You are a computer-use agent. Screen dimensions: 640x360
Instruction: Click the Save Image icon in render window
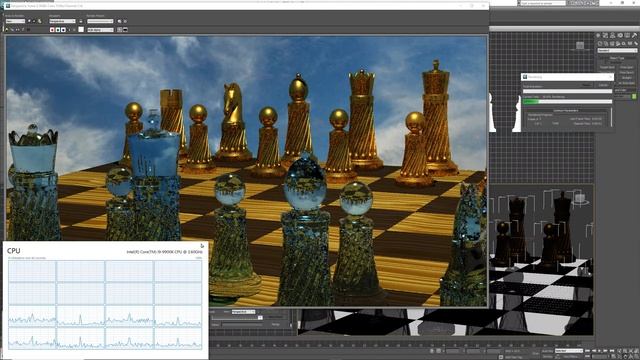tap(7, 30)
